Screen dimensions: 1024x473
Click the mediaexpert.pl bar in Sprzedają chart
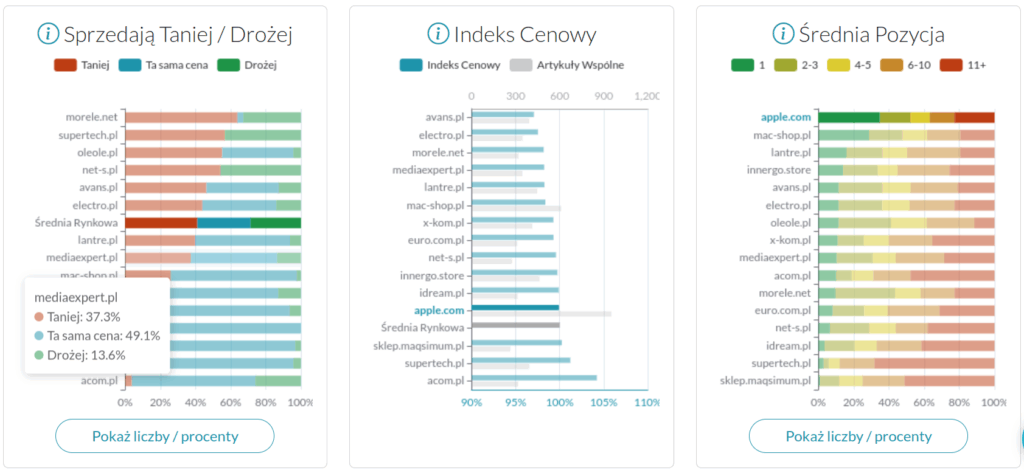coord(213,257)
